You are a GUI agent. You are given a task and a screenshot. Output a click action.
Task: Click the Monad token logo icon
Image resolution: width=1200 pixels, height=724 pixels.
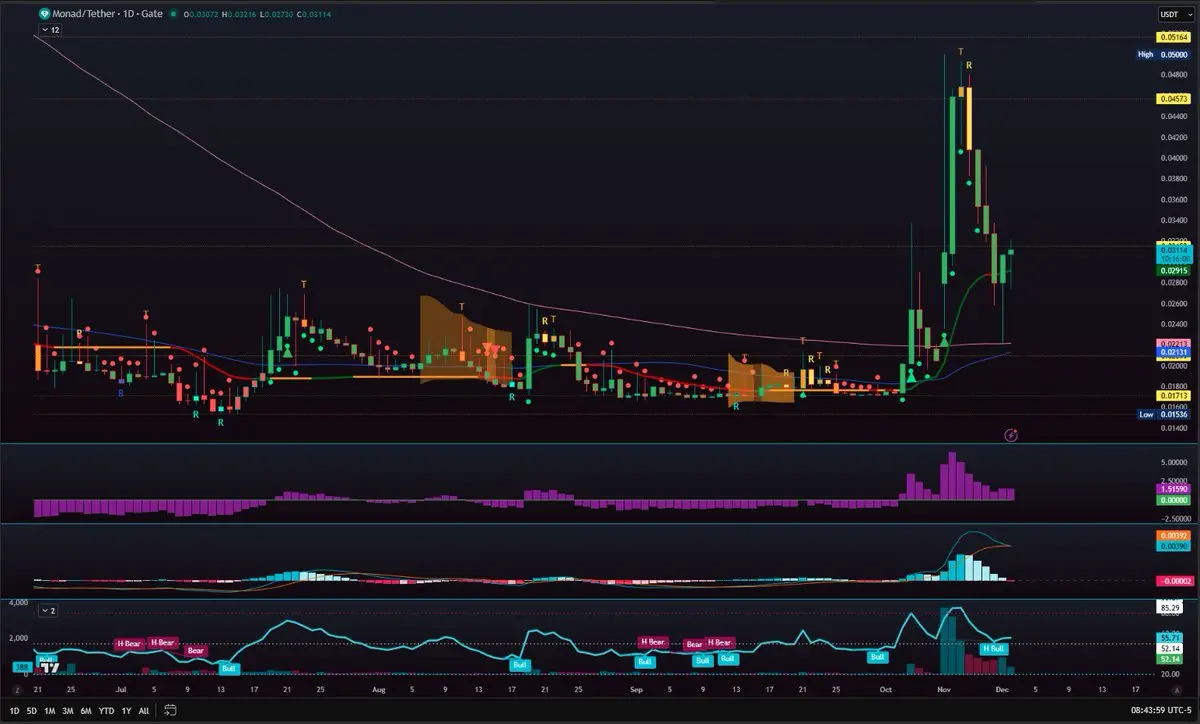(44, 15)
